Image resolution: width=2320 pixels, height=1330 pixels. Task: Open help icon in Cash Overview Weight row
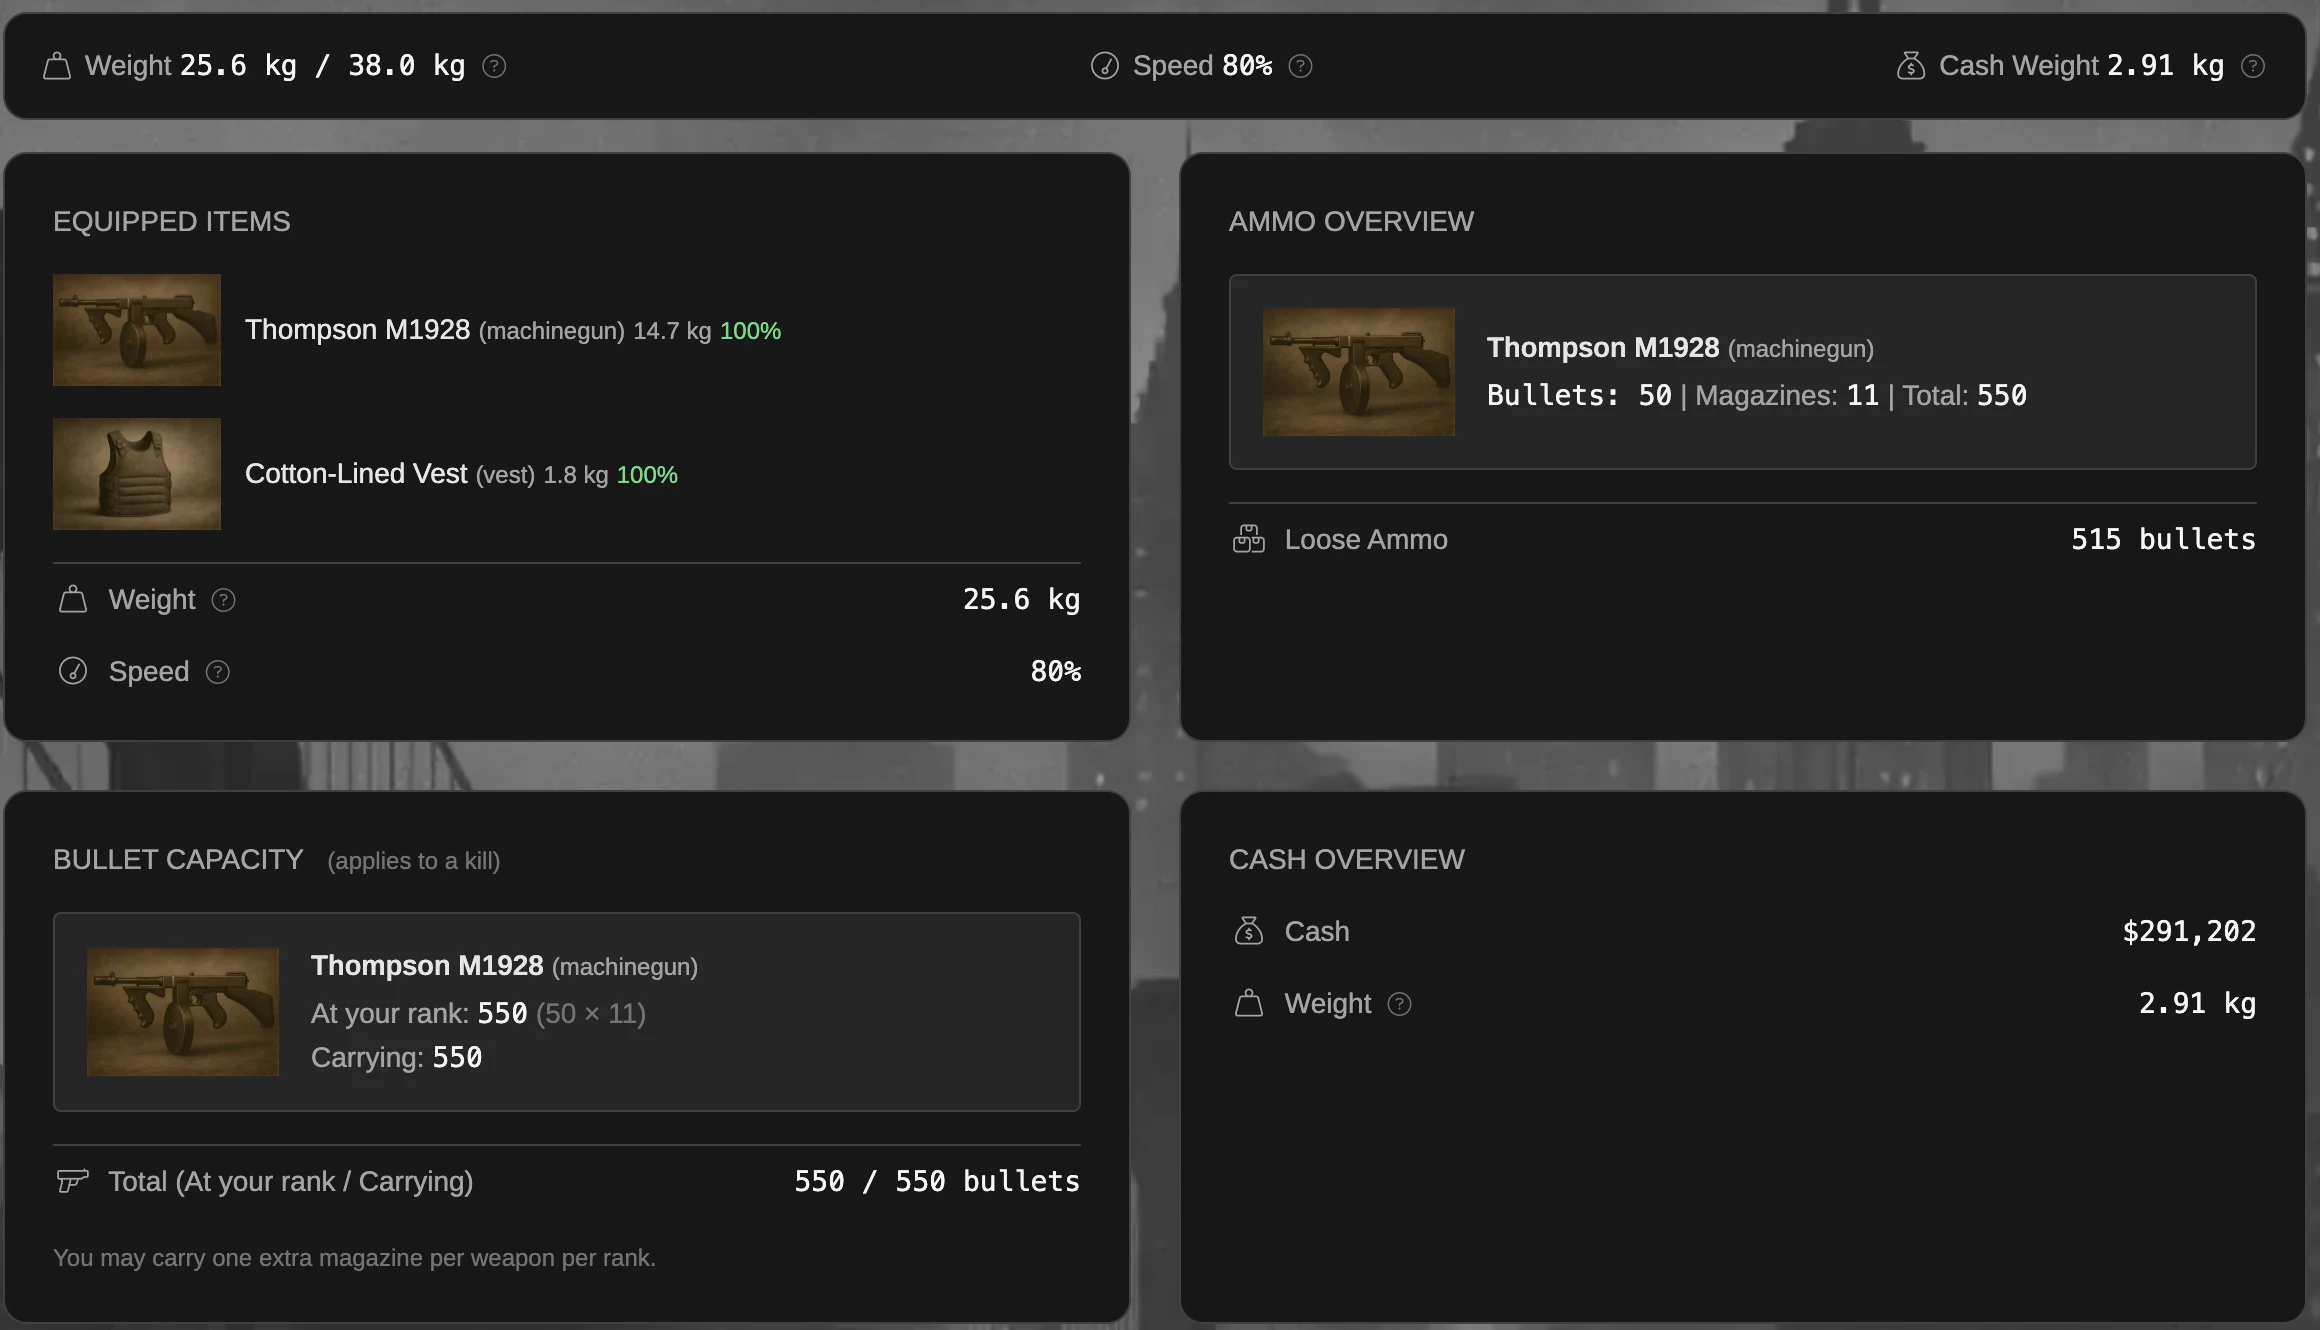point(1399,1004)
